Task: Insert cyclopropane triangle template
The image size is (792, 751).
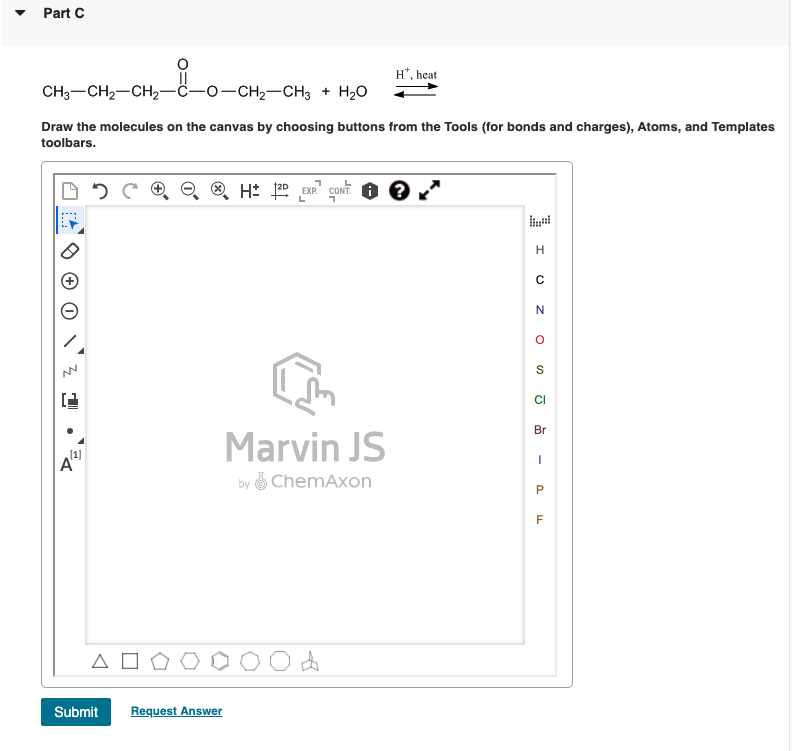Action: tap(100, 661)
